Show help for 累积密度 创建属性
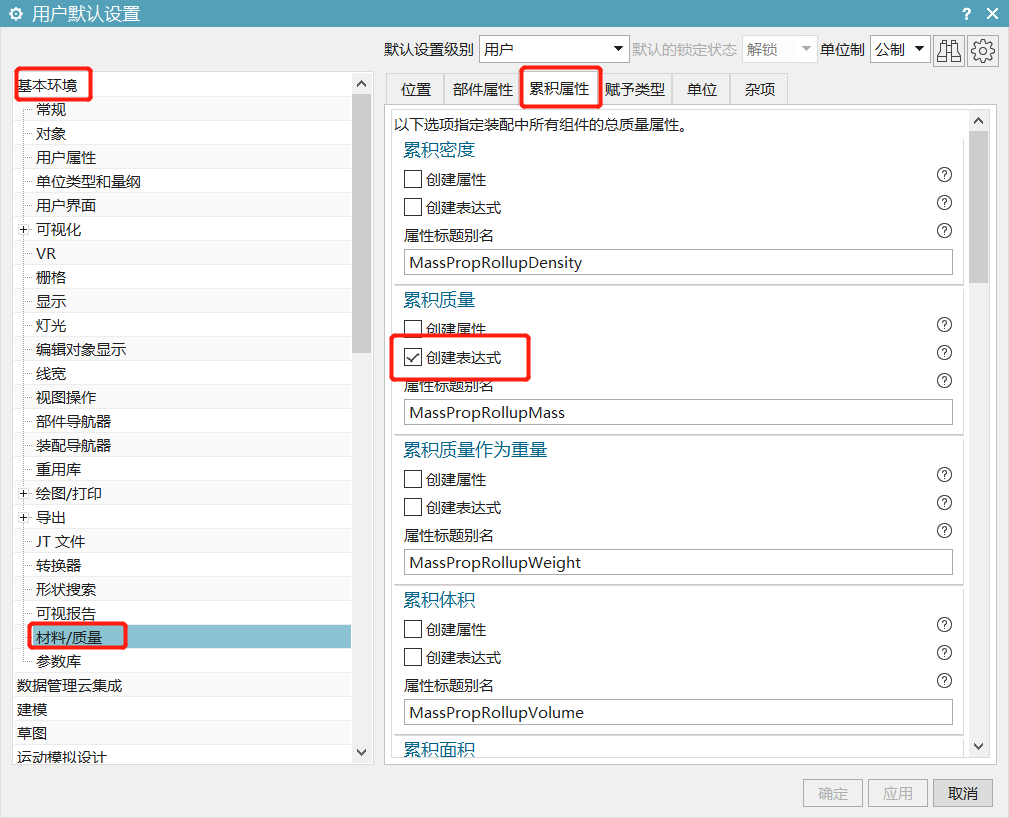Screen dimensions: 1009x818 coord(944,174)
